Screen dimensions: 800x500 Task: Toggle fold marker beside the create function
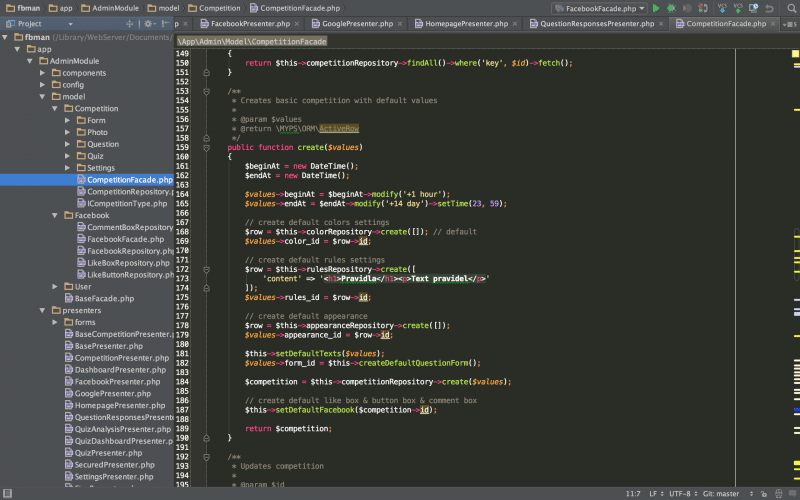(206, 148)
